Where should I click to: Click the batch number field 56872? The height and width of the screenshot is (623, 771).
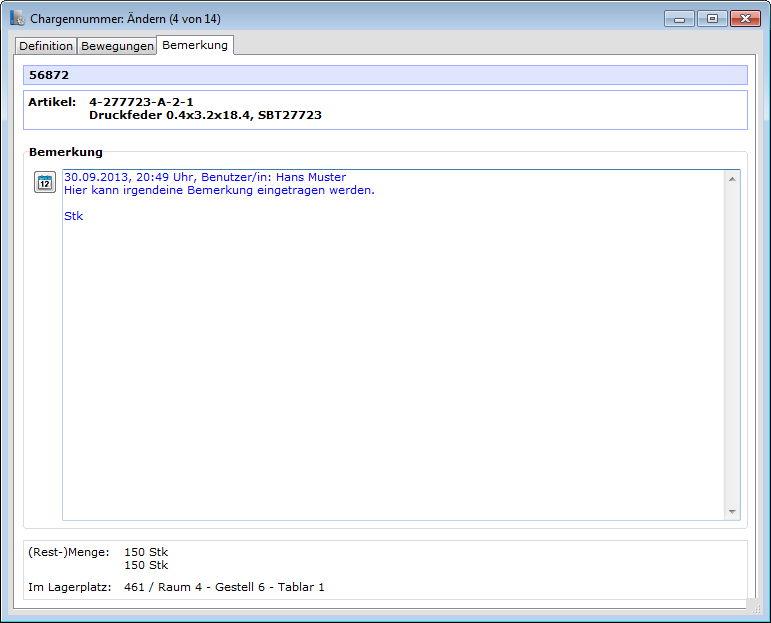(x=385, y=75)
